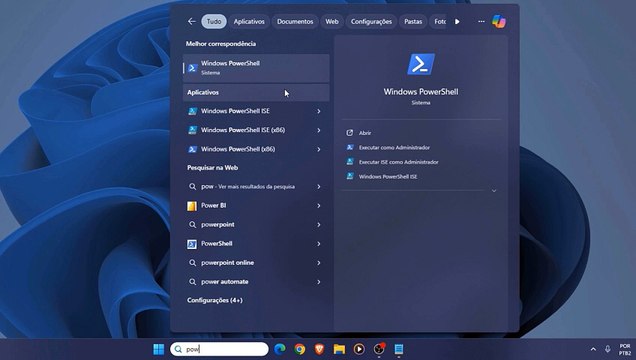This screenshot has height=360, width=636.
Task: Open Copilot from the search panel
Action: pos(499,21)
